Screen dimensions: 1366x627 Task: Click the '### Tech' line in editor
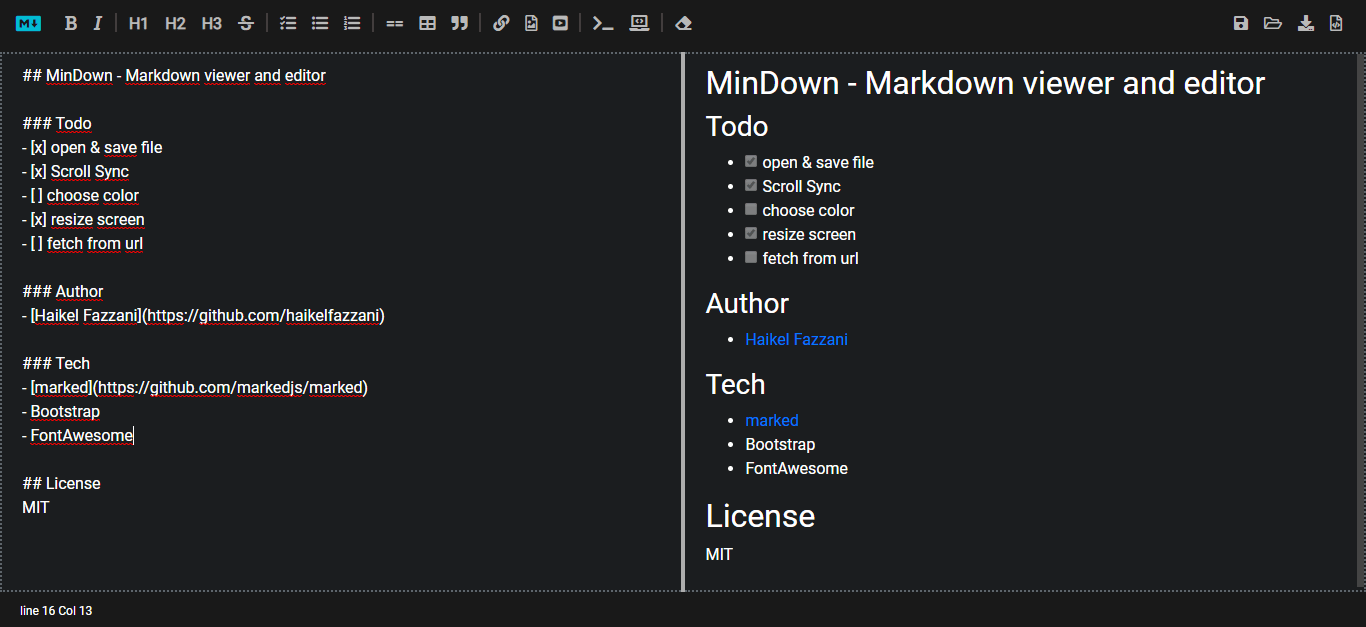point(56,363)
